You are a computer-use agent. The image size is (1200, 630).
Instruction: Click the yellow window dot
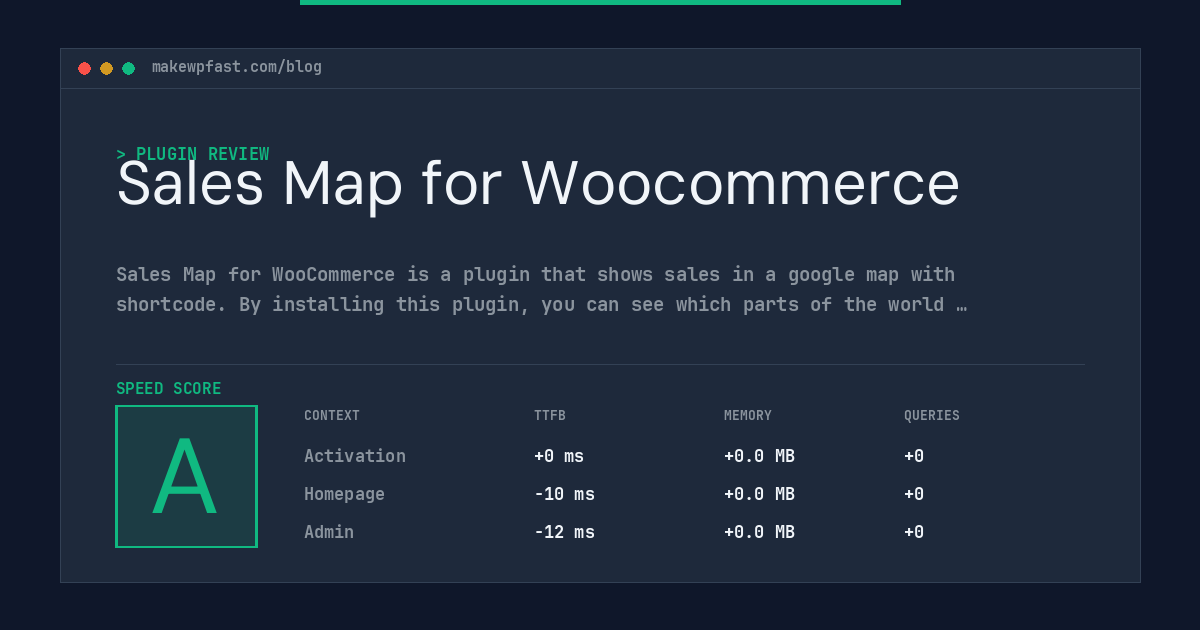coord(106,68)
